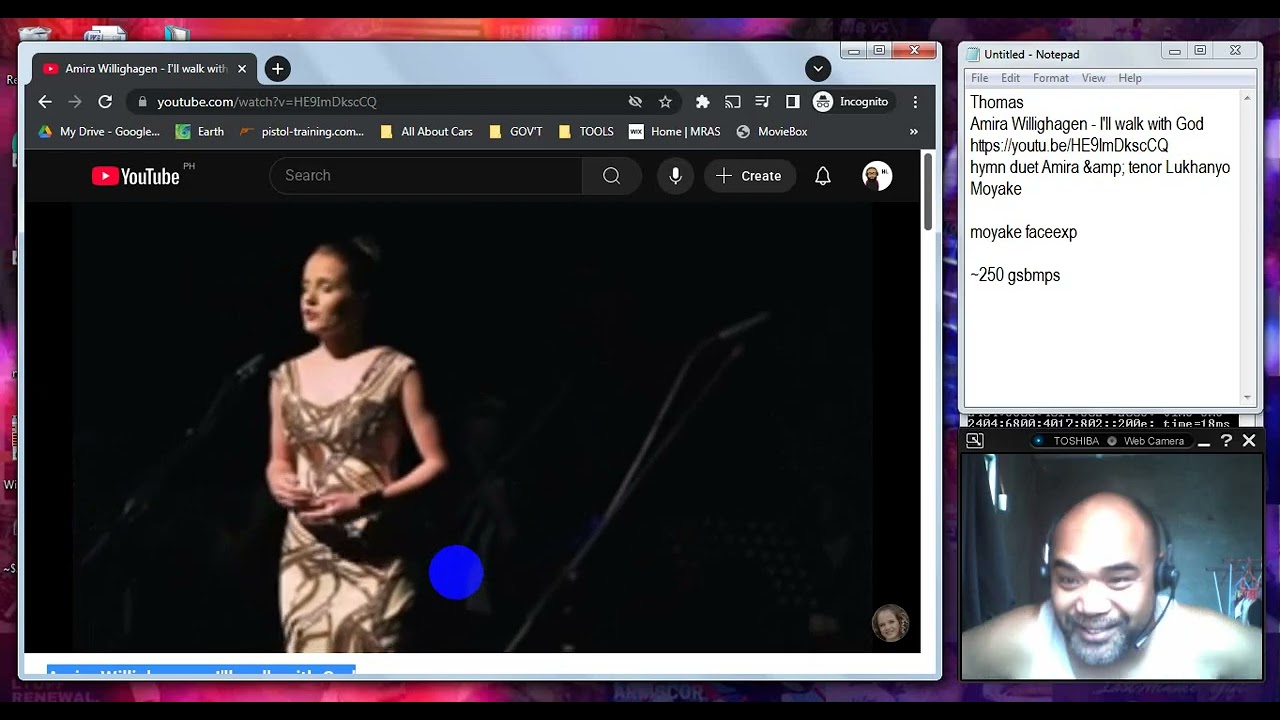Screen dimensions: 1280x720
Task: Open Web Camera help question mark
Action: click(x=1226, y=440)
